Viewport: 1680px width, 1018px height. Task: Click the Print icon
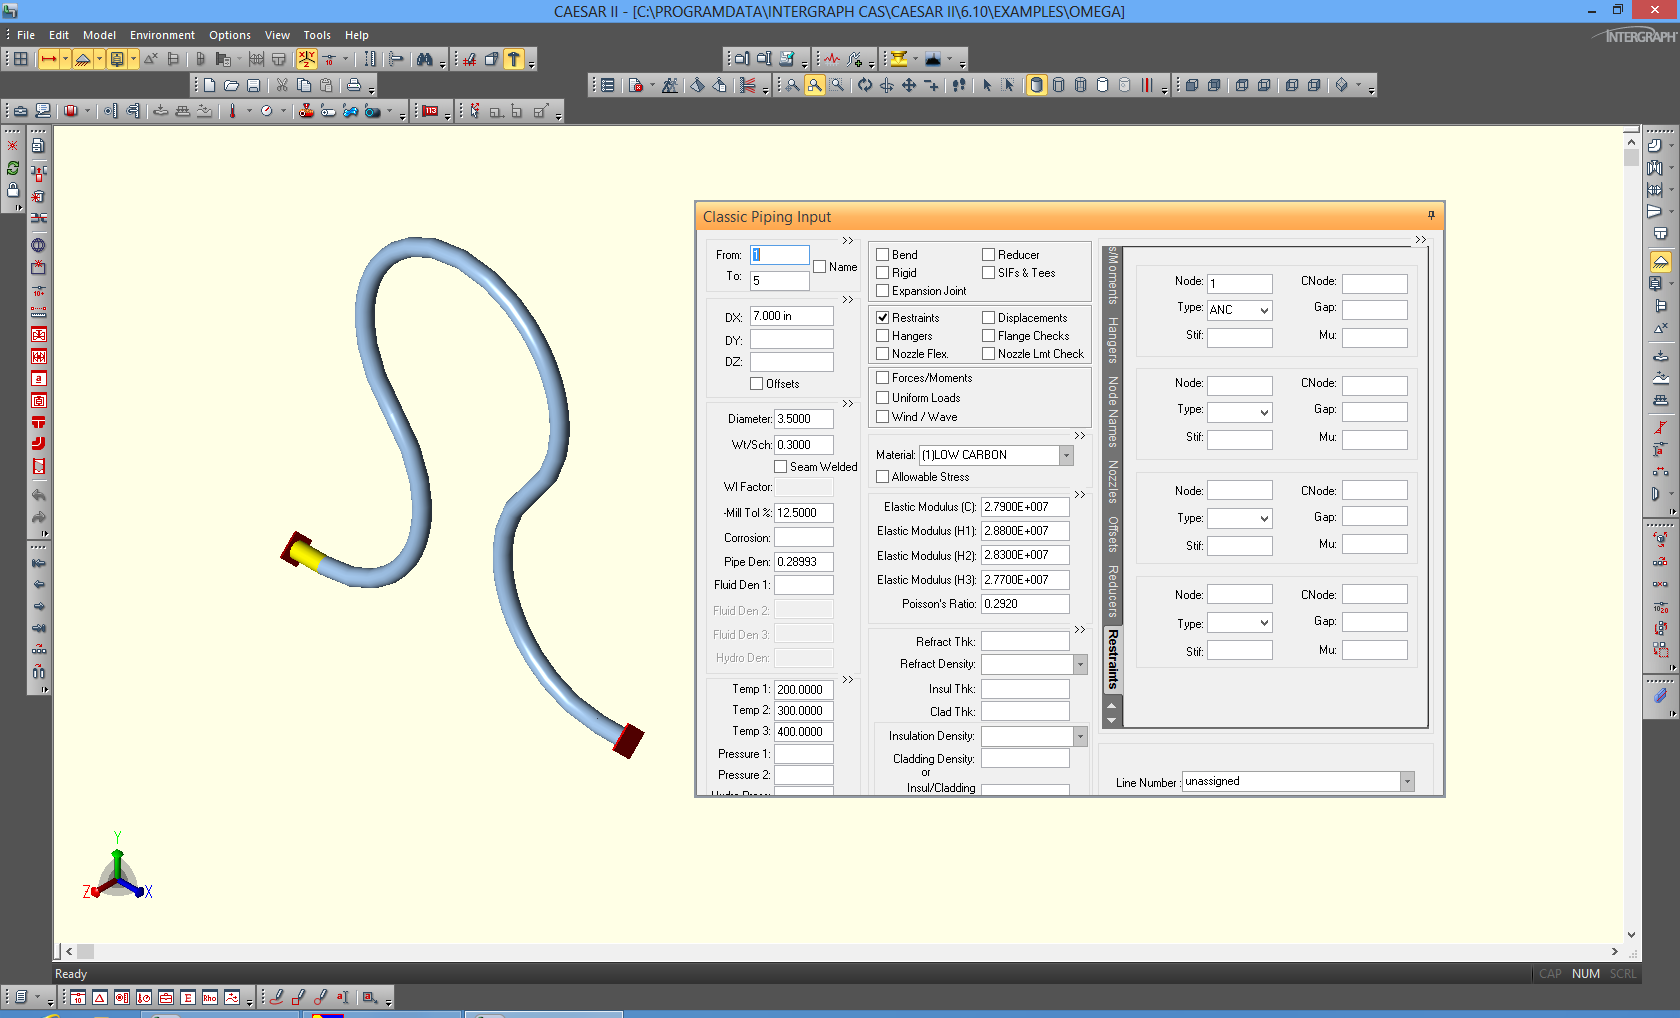click(354, 86)
